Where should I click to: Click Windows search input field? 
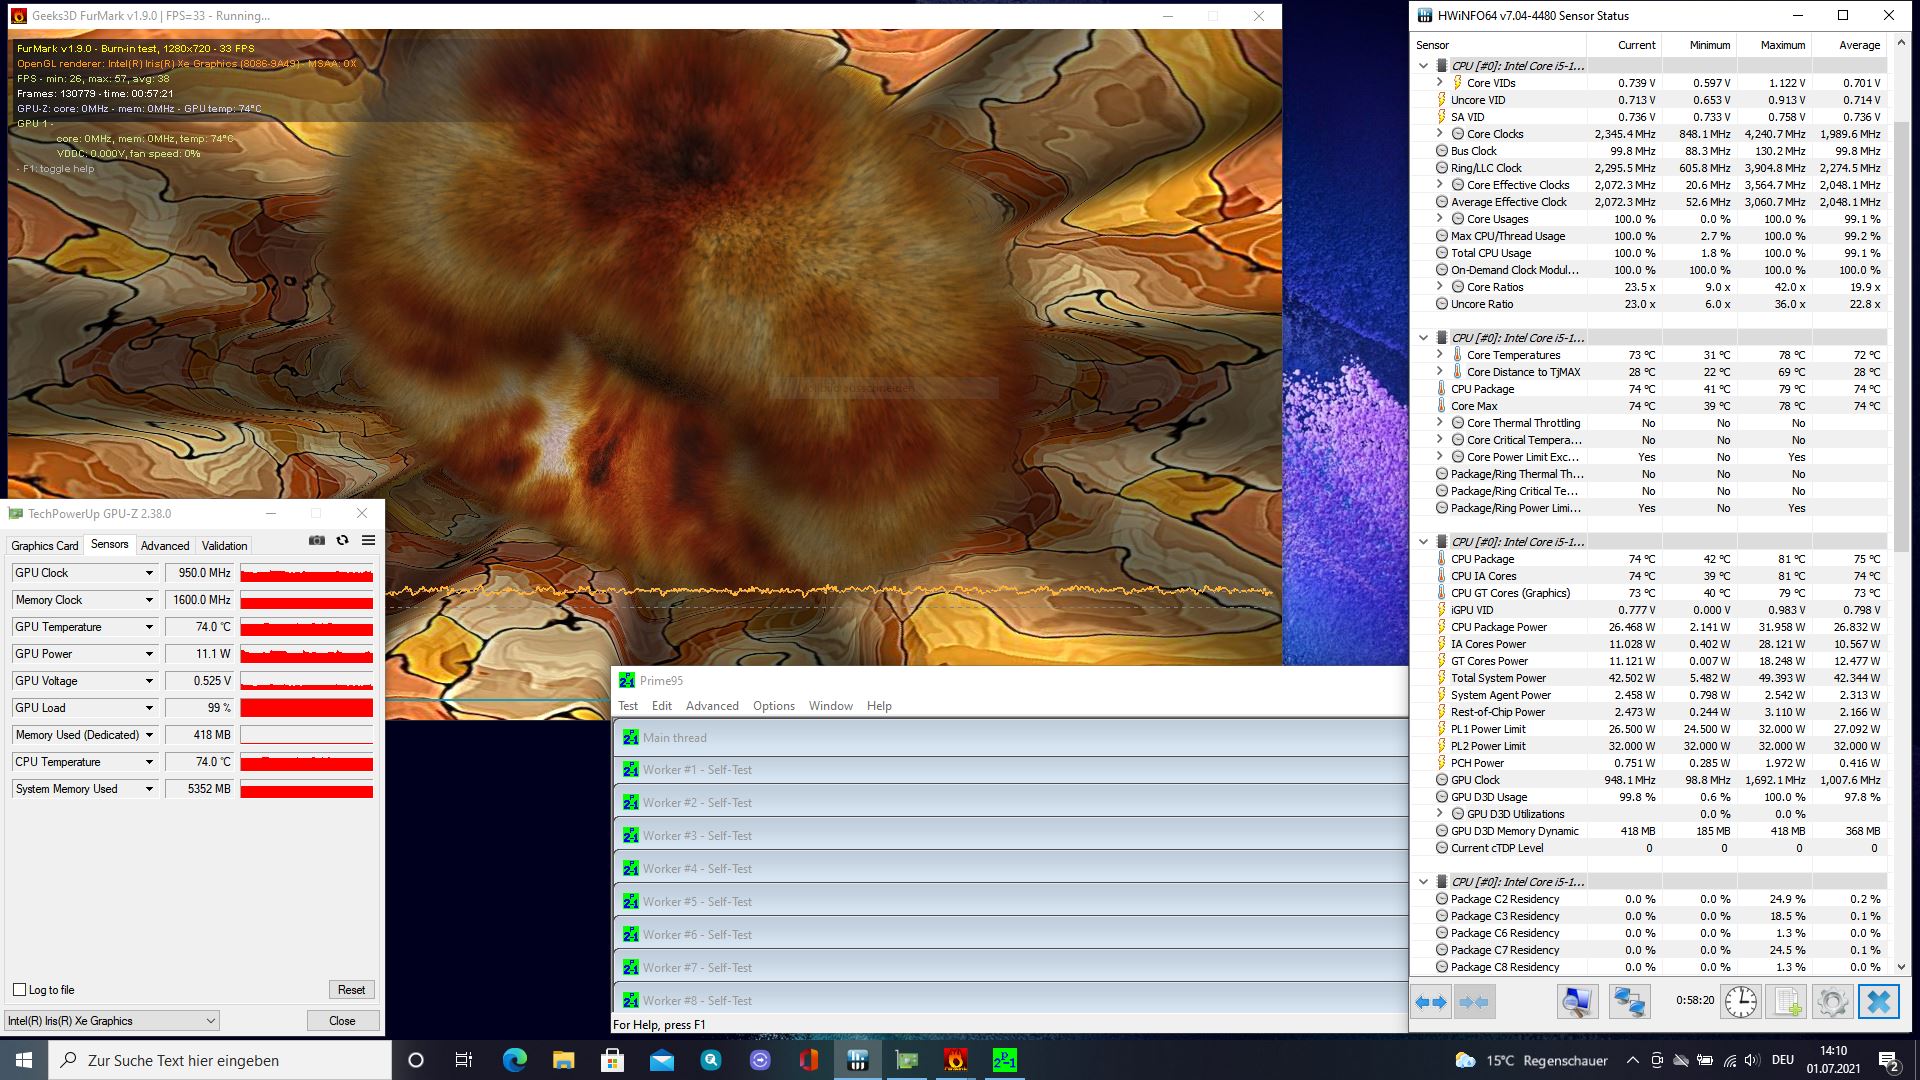(220, 1060)
